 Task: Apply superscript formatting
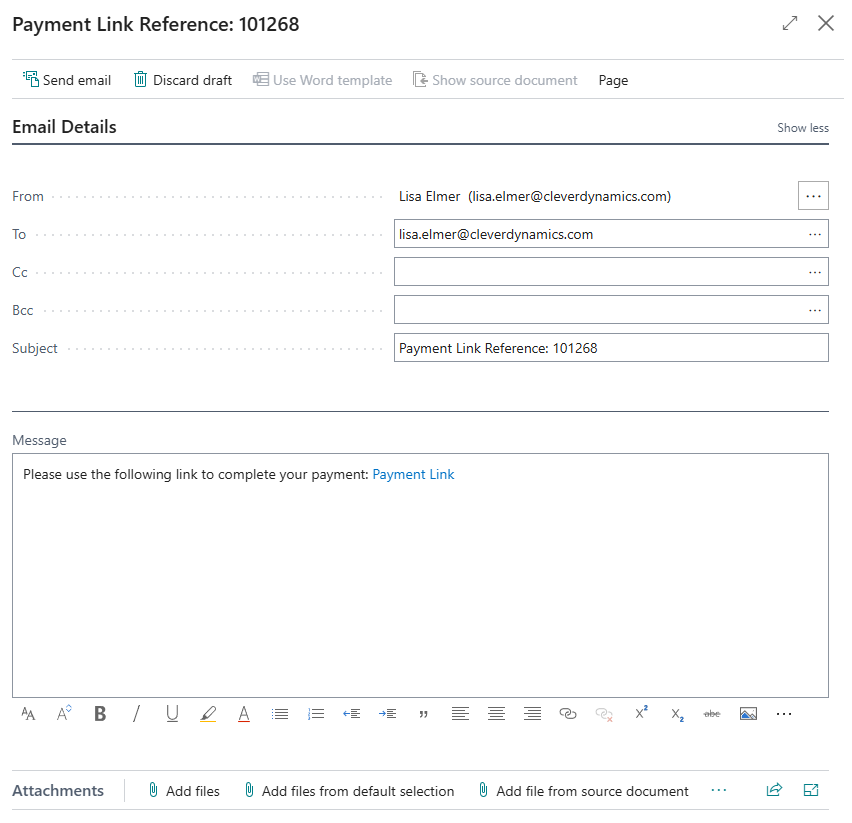point(641,714)
